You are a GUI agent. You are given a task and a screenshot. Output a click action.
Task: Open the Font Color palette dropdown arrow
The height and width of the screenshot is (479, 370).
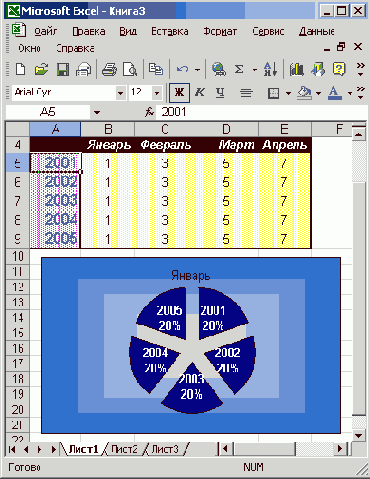coord(350,93)
